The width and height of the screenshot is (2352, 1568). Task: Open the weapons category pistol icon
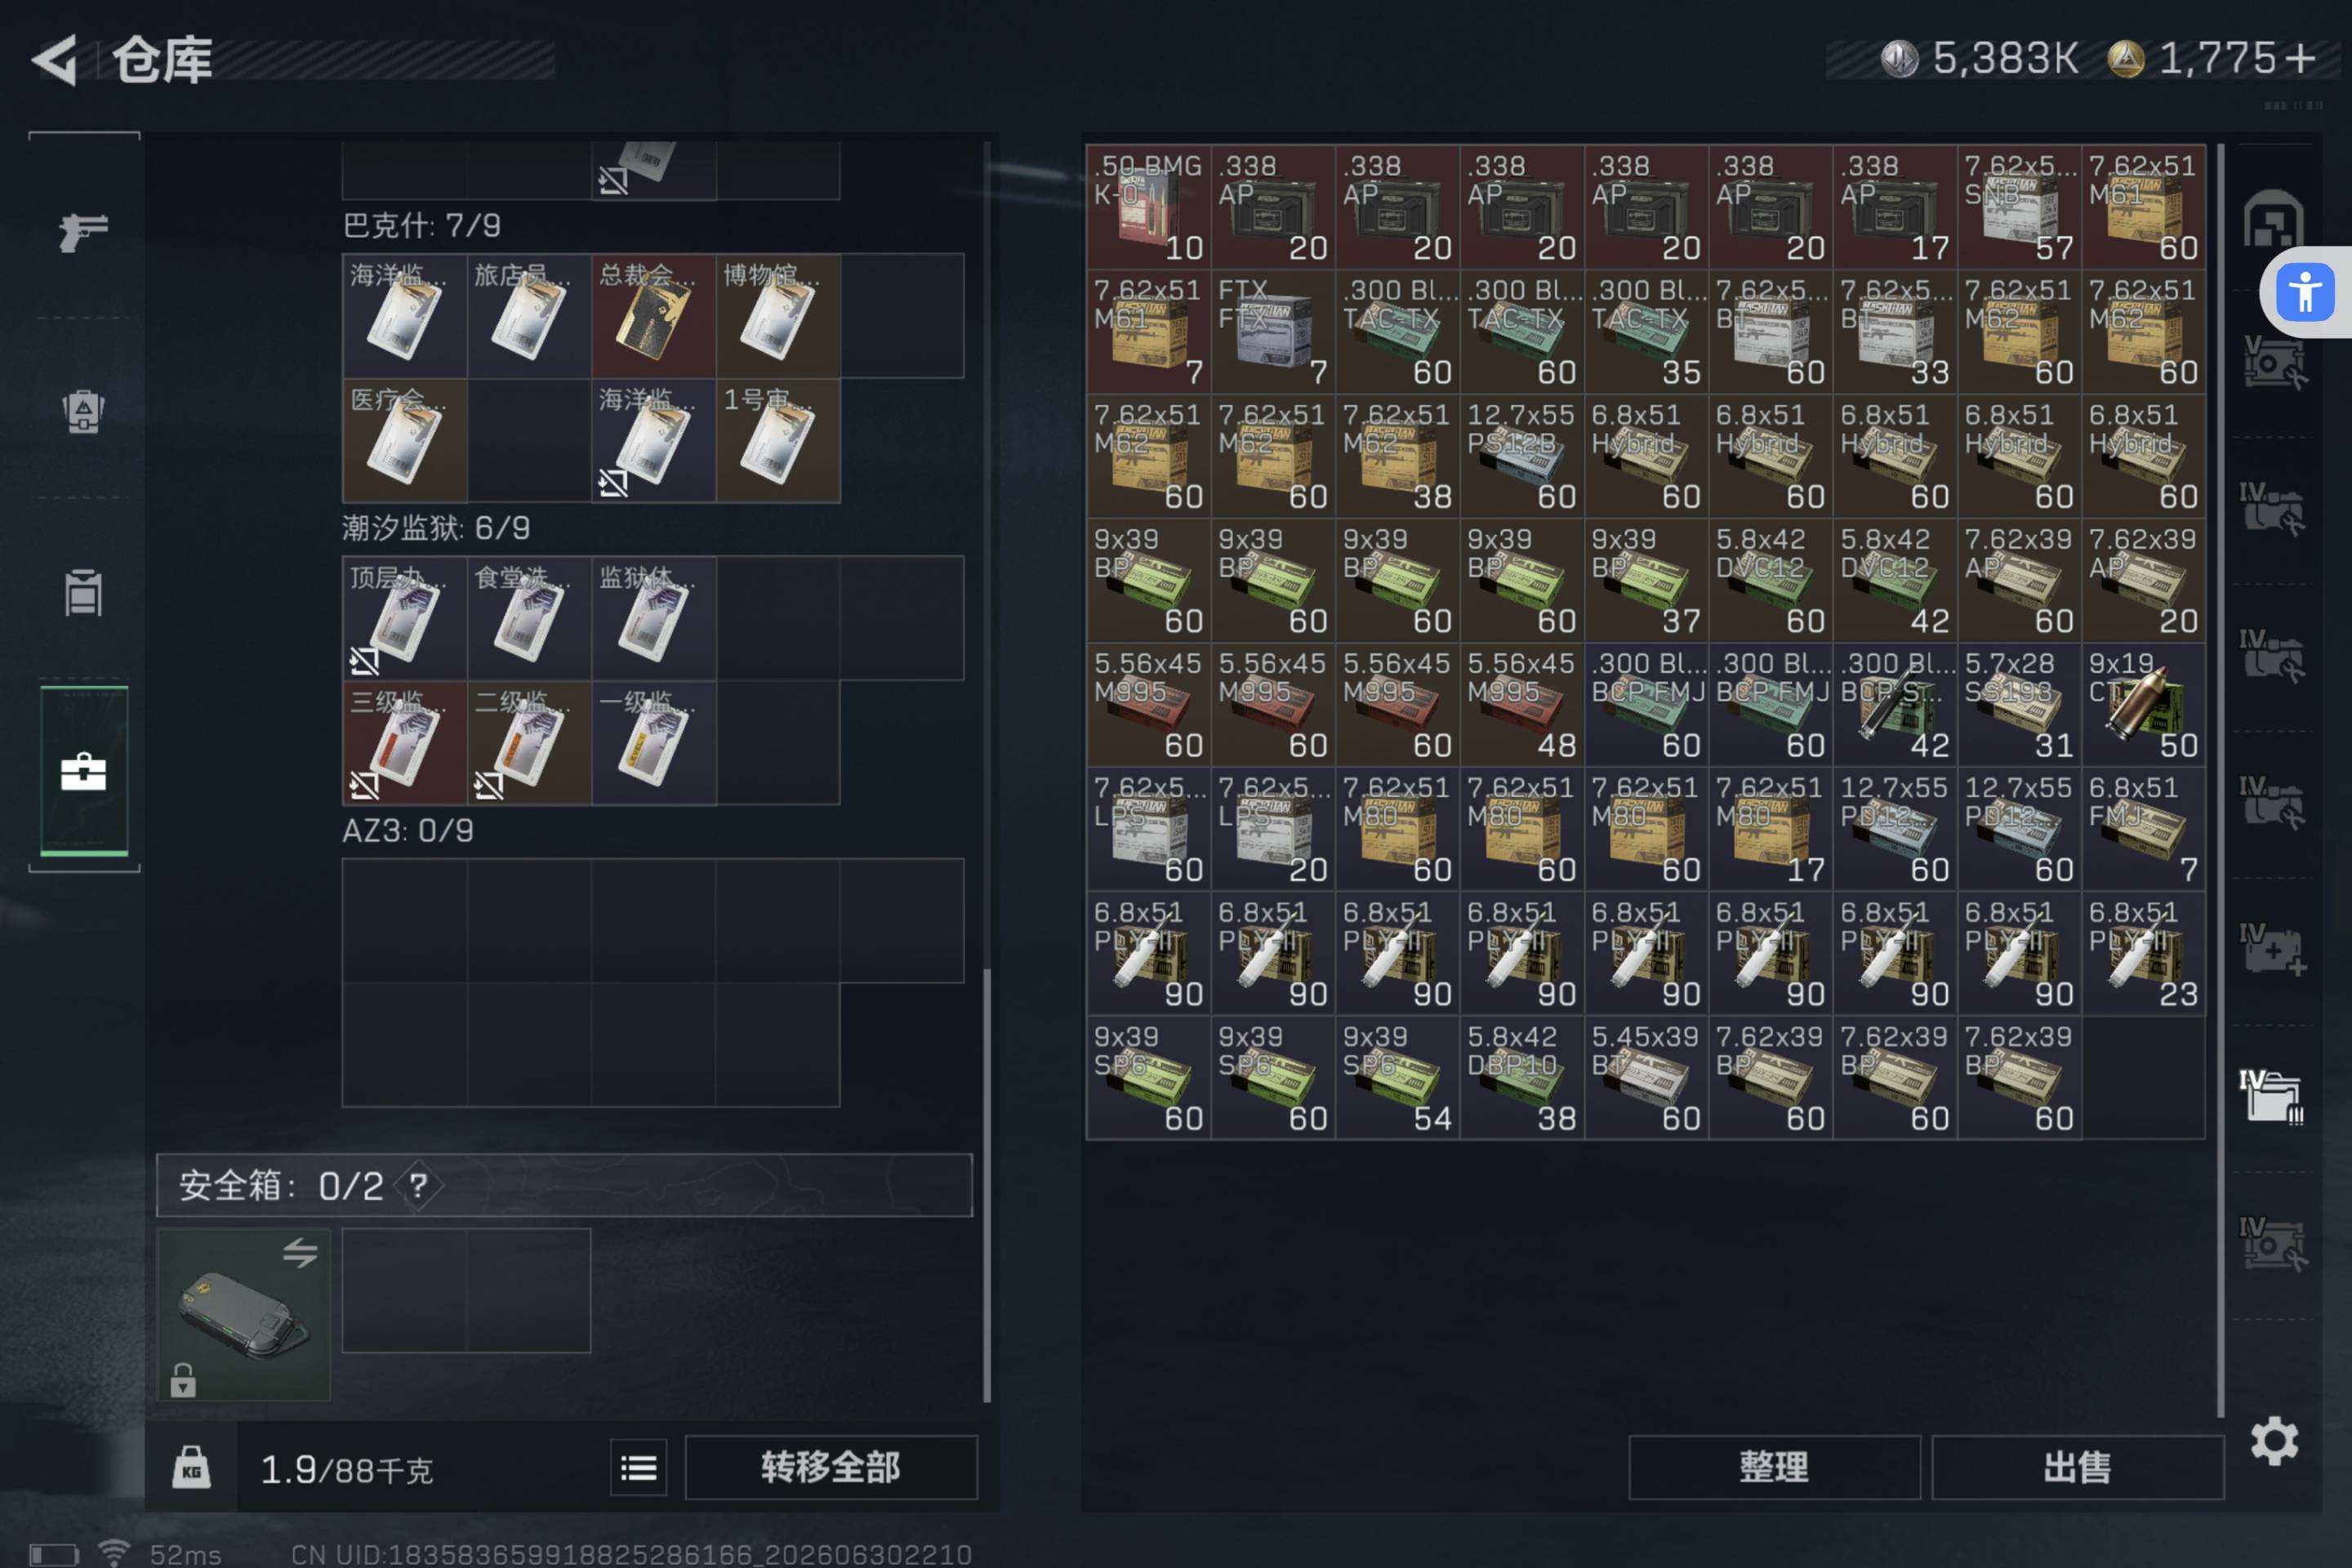point(83,232)
